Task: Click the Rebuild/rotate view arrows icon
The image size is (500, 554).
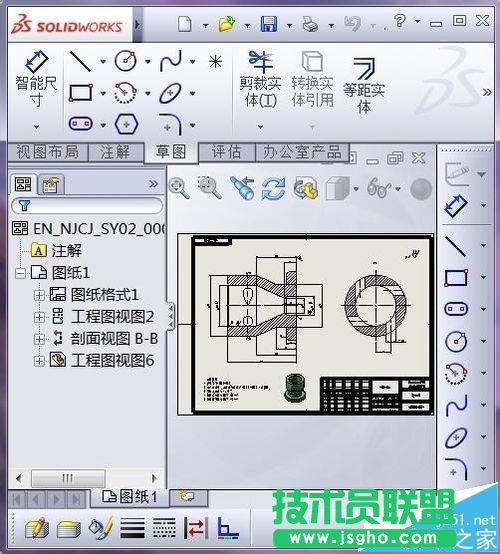Action: (273, 188)
